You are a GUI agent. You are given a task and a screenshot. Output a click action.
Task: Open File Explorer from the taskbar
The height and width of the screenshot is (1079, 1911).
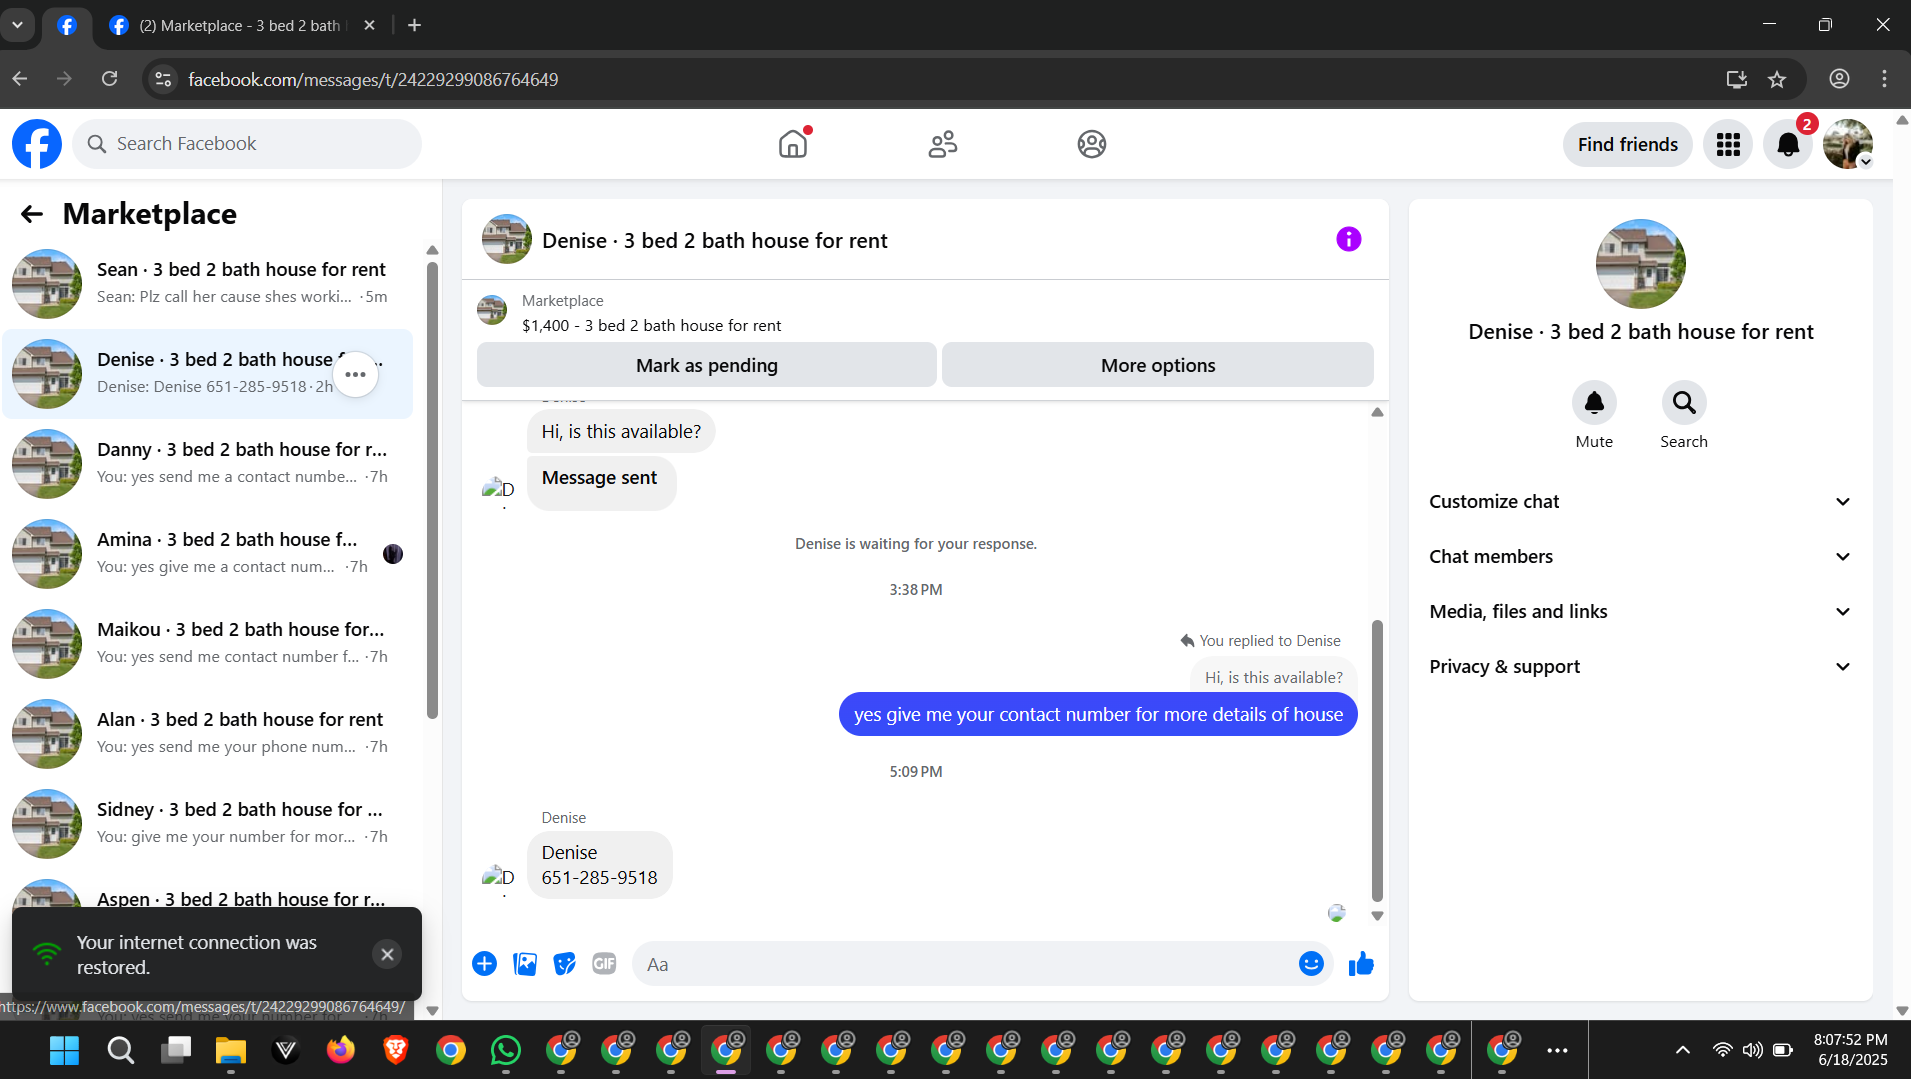click(x=231, y=1050)
